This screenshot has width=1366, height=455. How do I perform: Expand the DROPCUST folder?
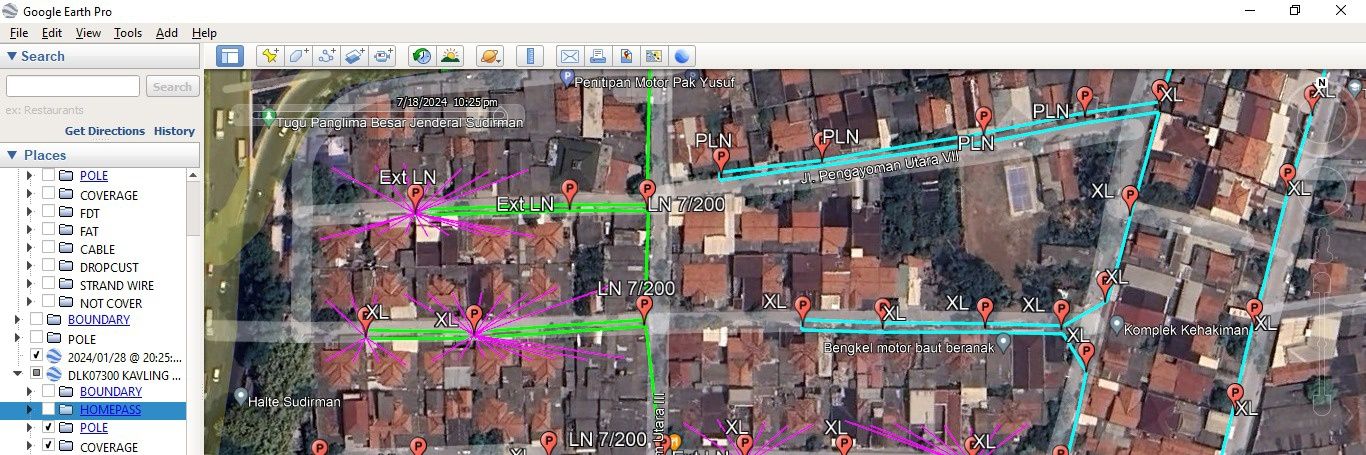point(30,267)
